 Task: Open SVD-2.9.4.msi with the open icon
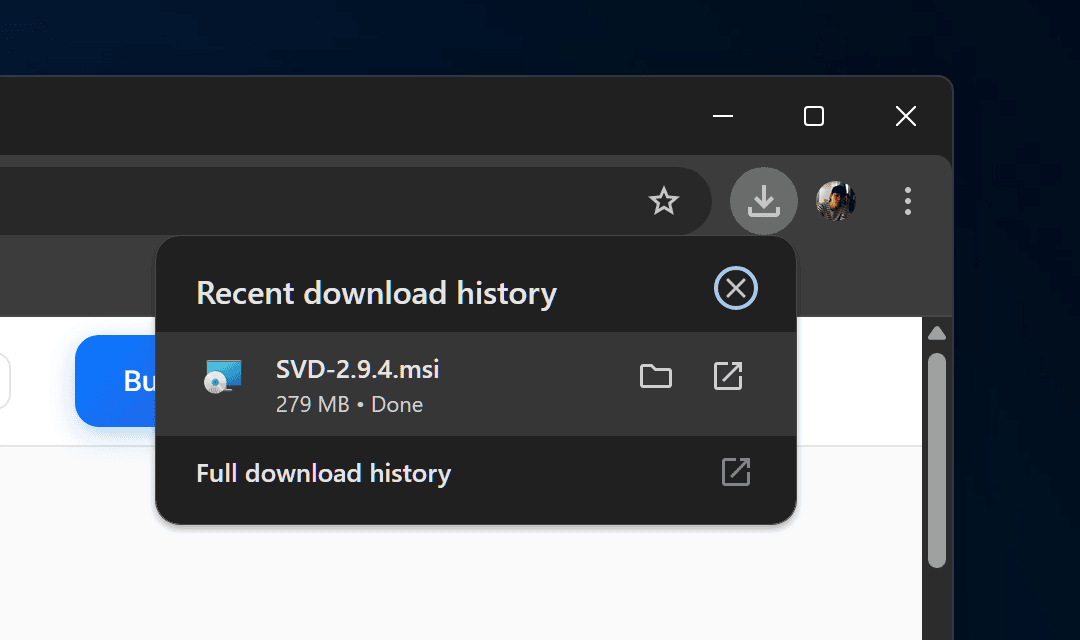coord(728,376)
